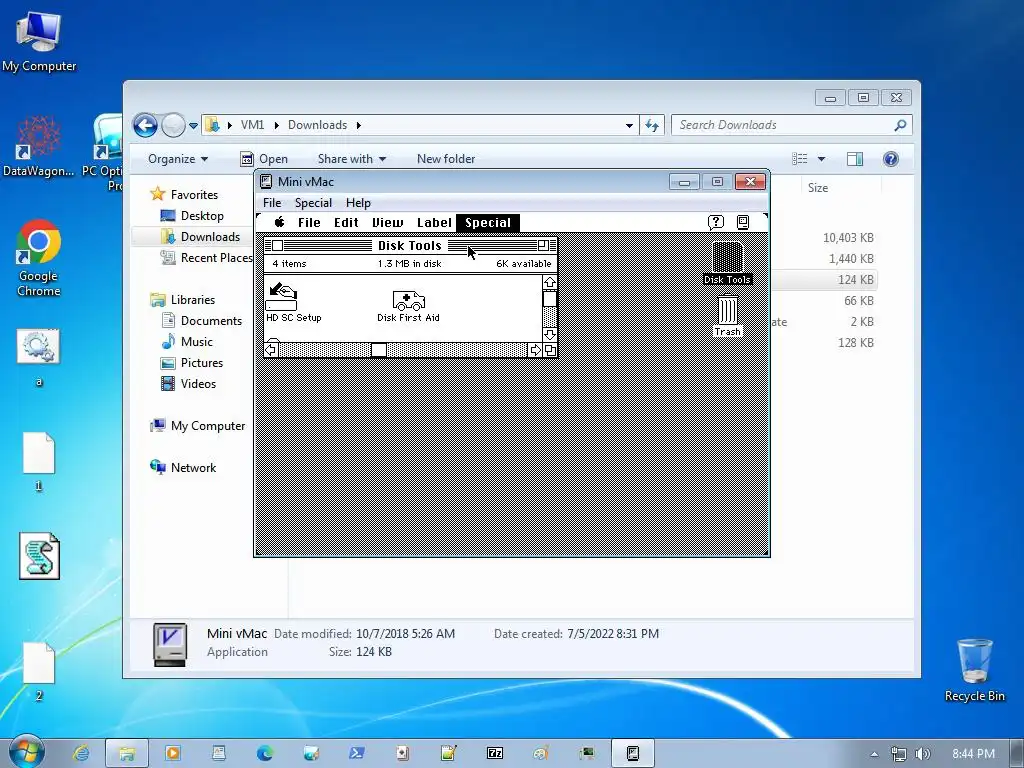Open Mini vMac Help menu
Viewport: 1024px width, 768px height.
click(358, 202)
